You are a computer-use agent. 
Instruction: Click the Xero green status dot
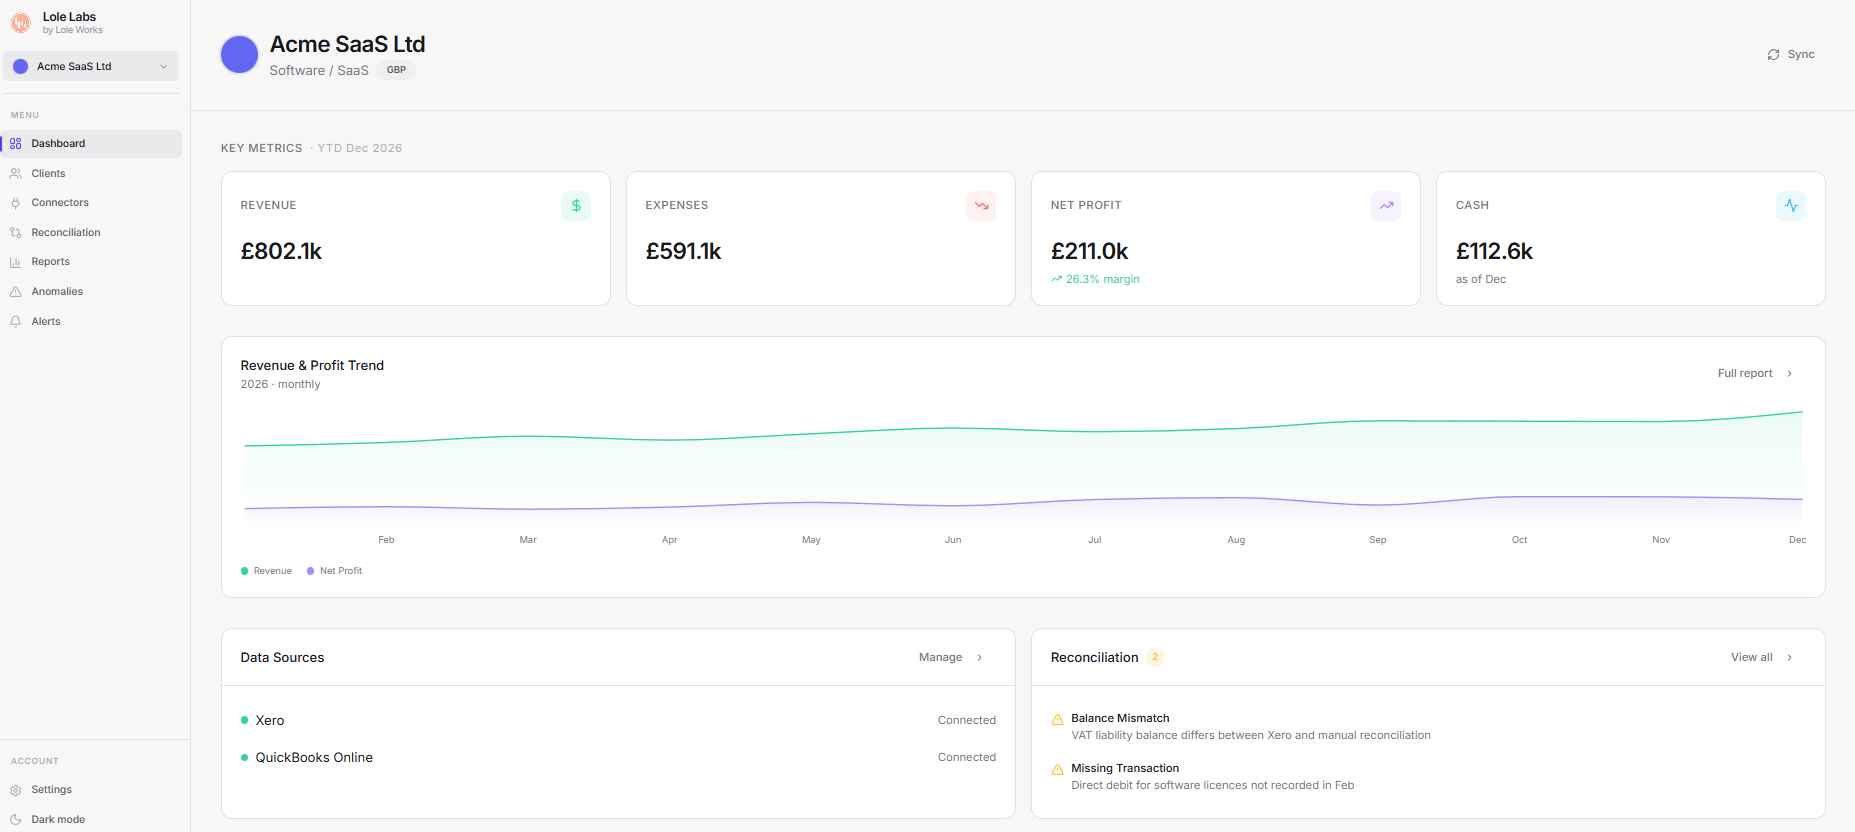point(245,721)
